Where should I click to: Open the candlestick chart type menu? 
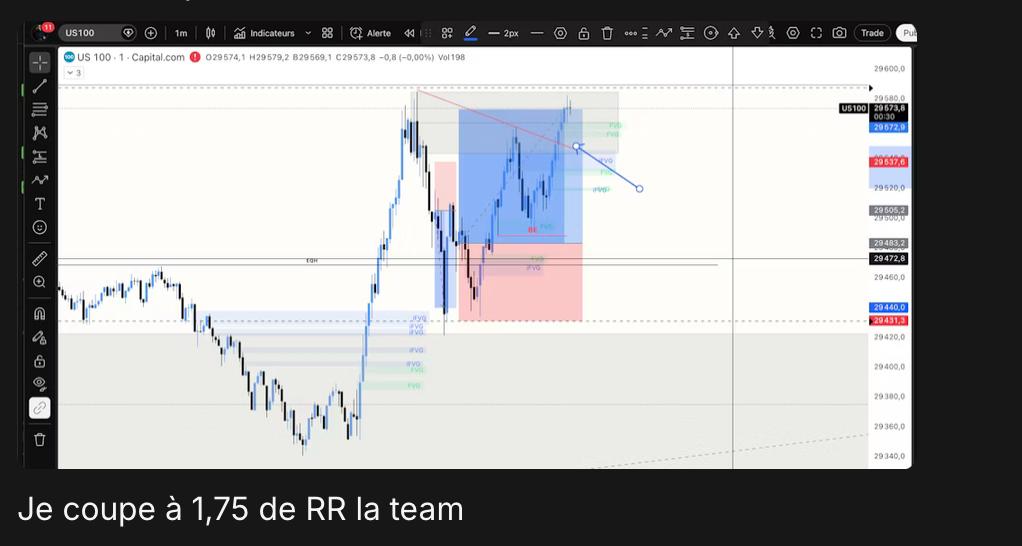click(x=211, y=33)
